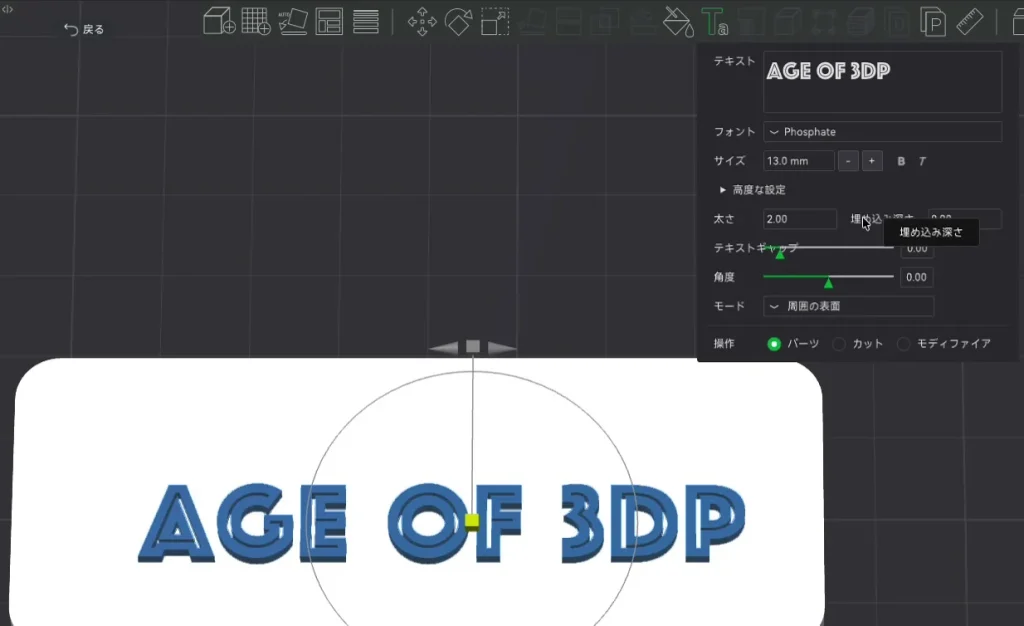Click the サイズ field showing 13.0 mm
The height and width of the screenshot is (626, 1024).
pos(799,161)
